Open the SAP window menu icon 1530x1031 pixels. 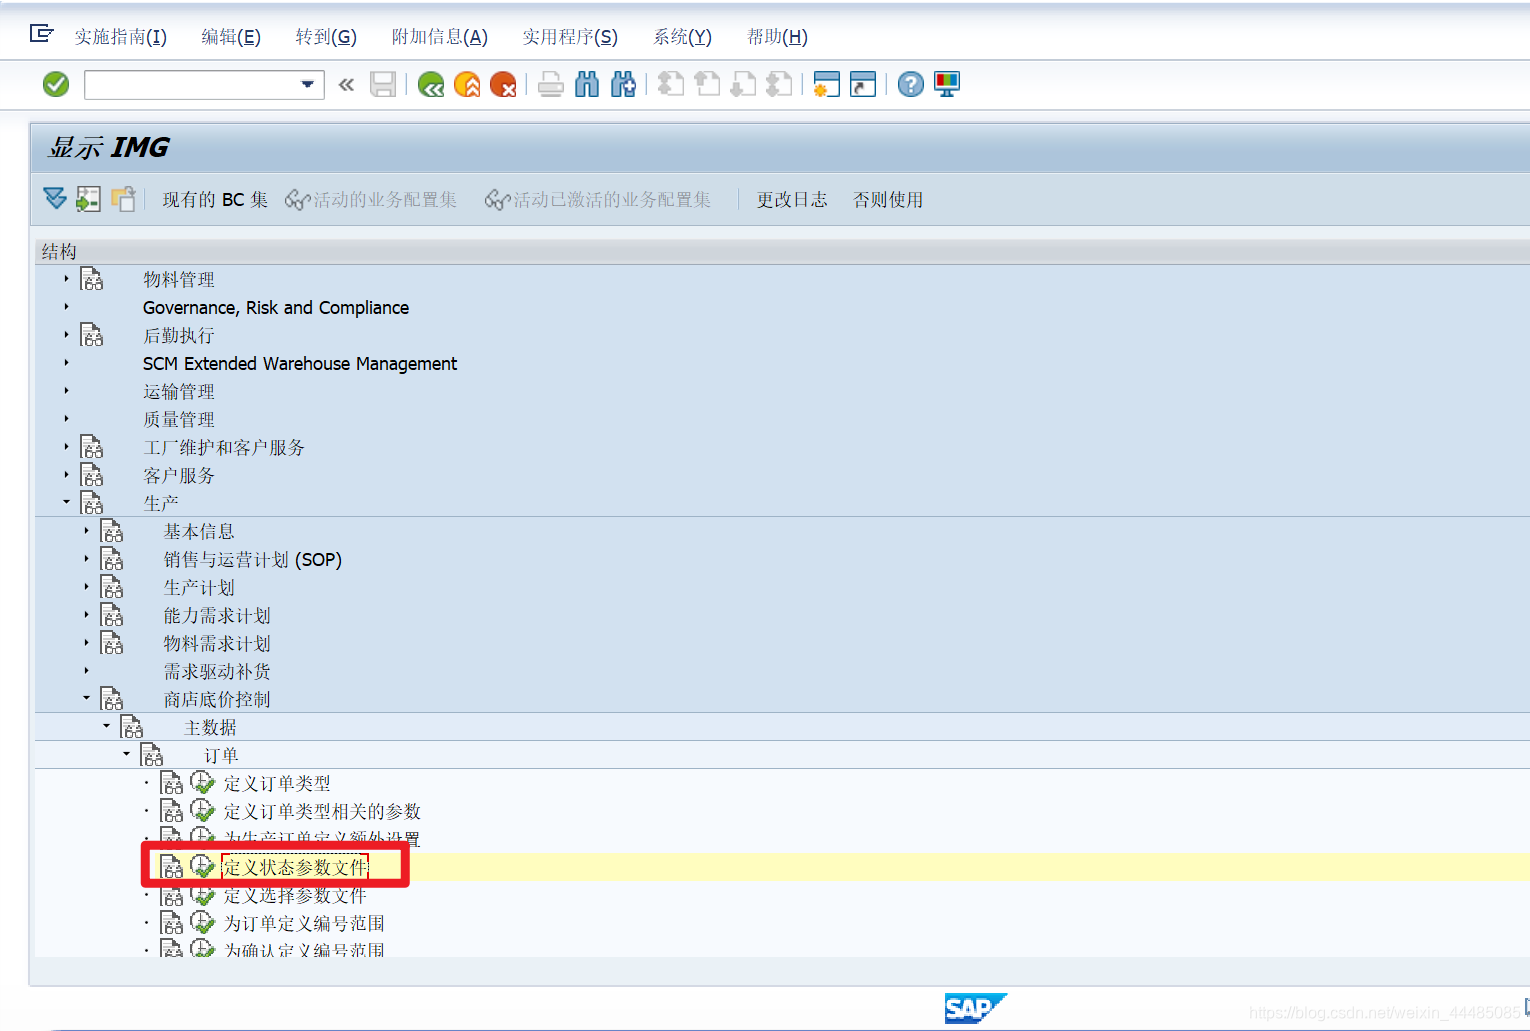41,35
